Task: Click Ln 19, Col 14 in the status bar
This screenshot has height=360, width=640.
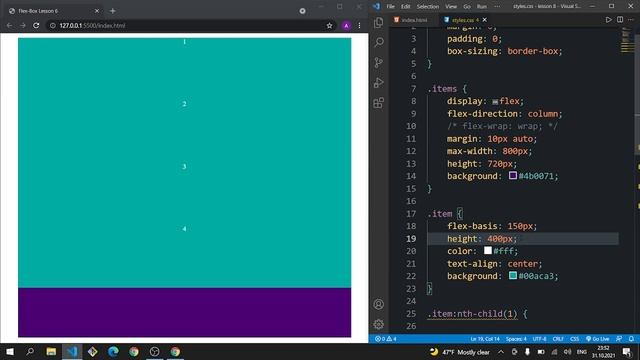Action: [485, 339]
